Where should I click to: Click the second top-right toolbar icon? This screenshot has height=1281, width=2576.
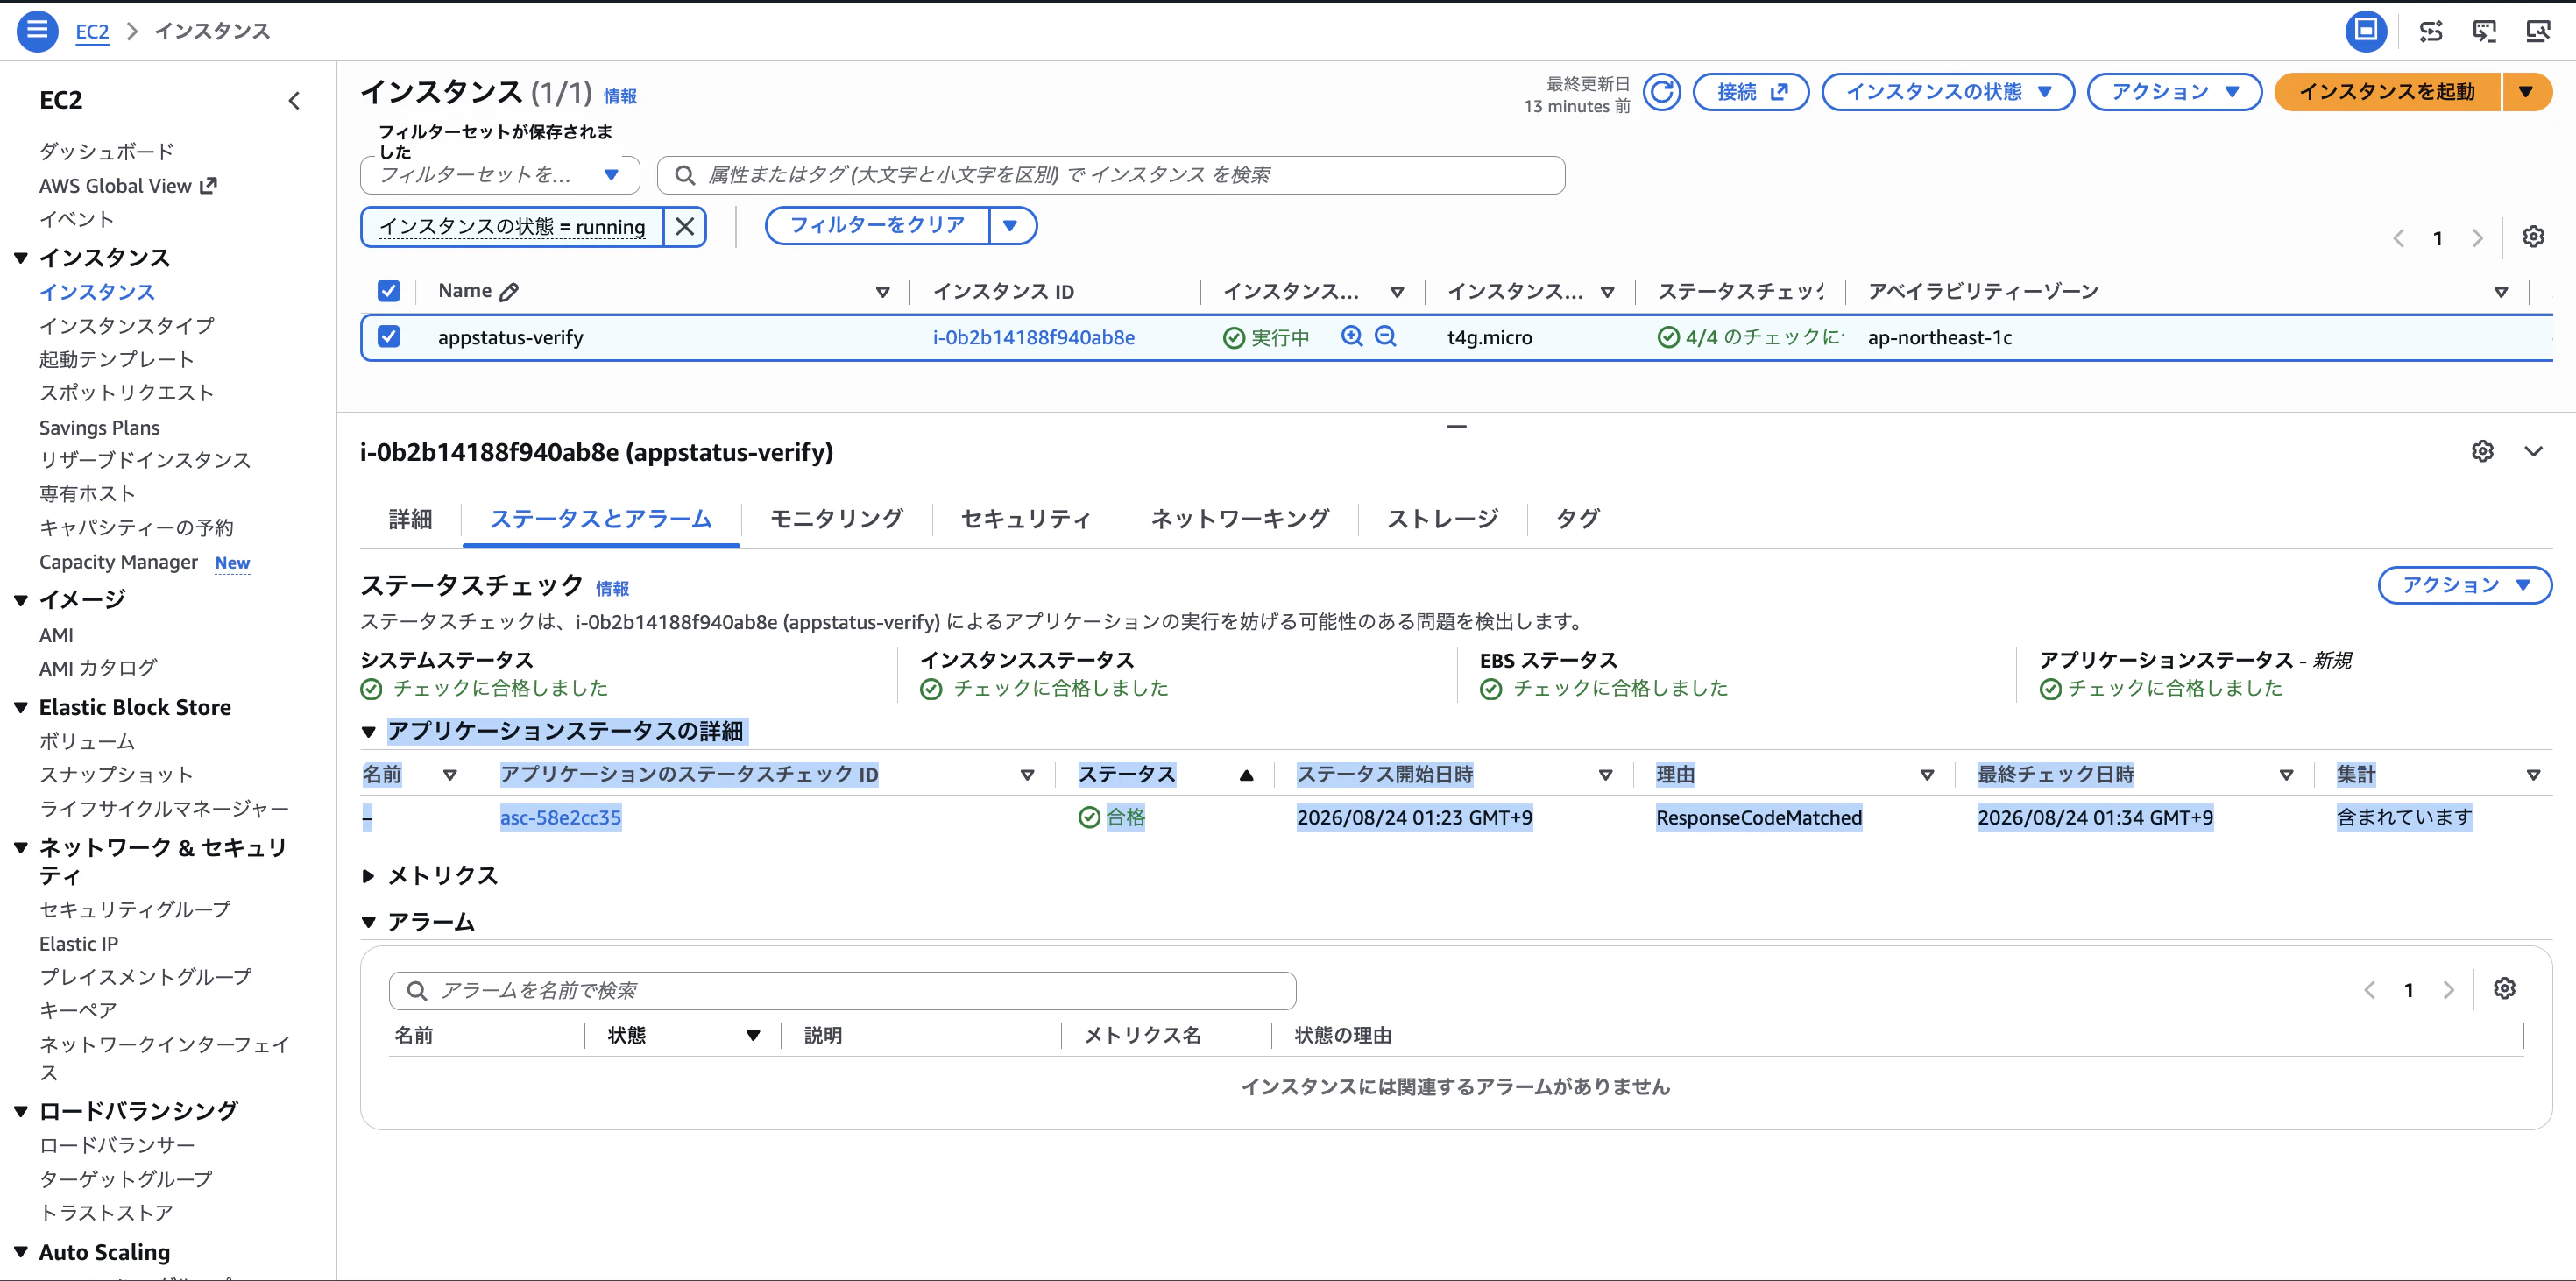(2431, 31)
